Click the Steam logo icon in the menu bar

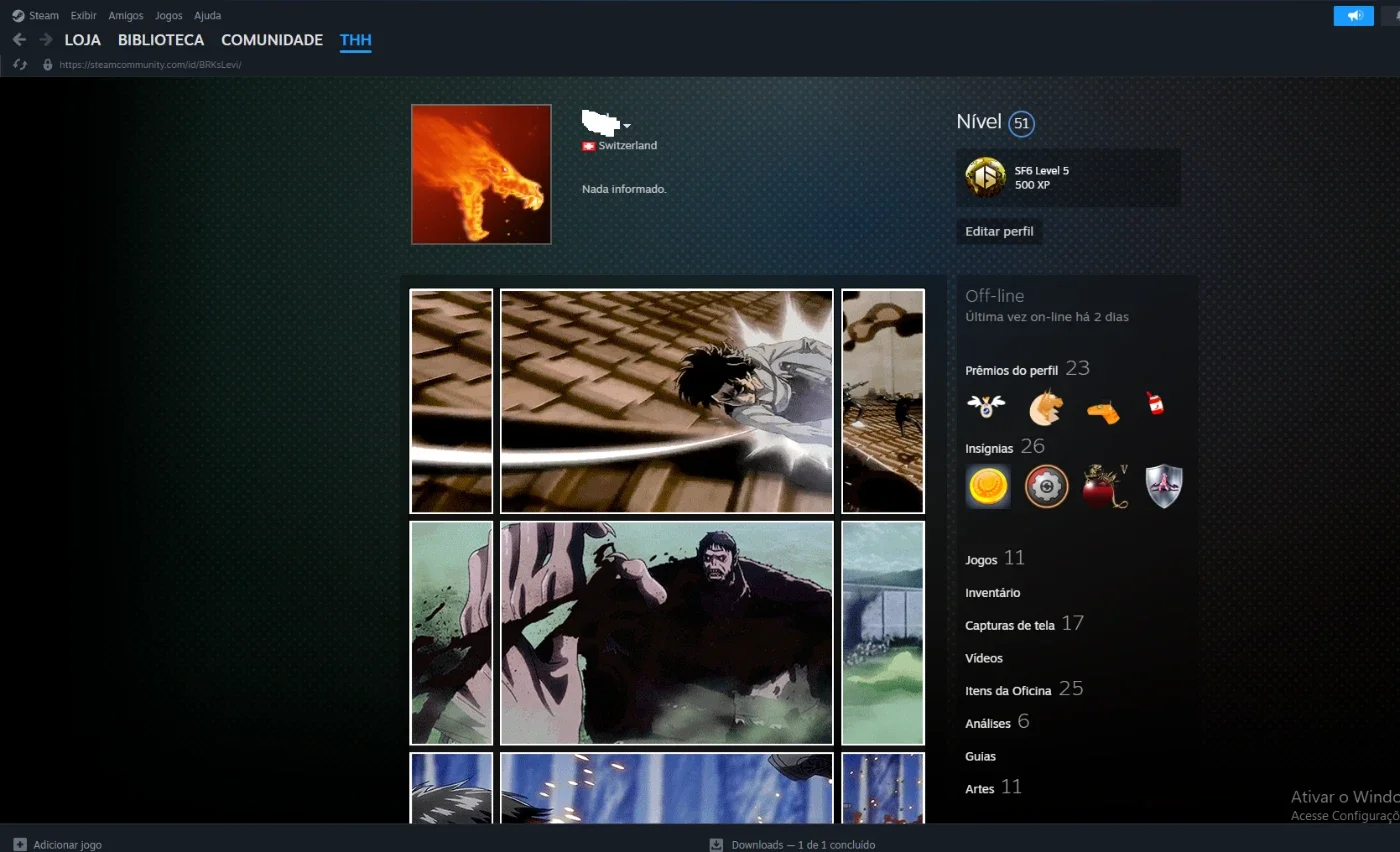point(18,16)
